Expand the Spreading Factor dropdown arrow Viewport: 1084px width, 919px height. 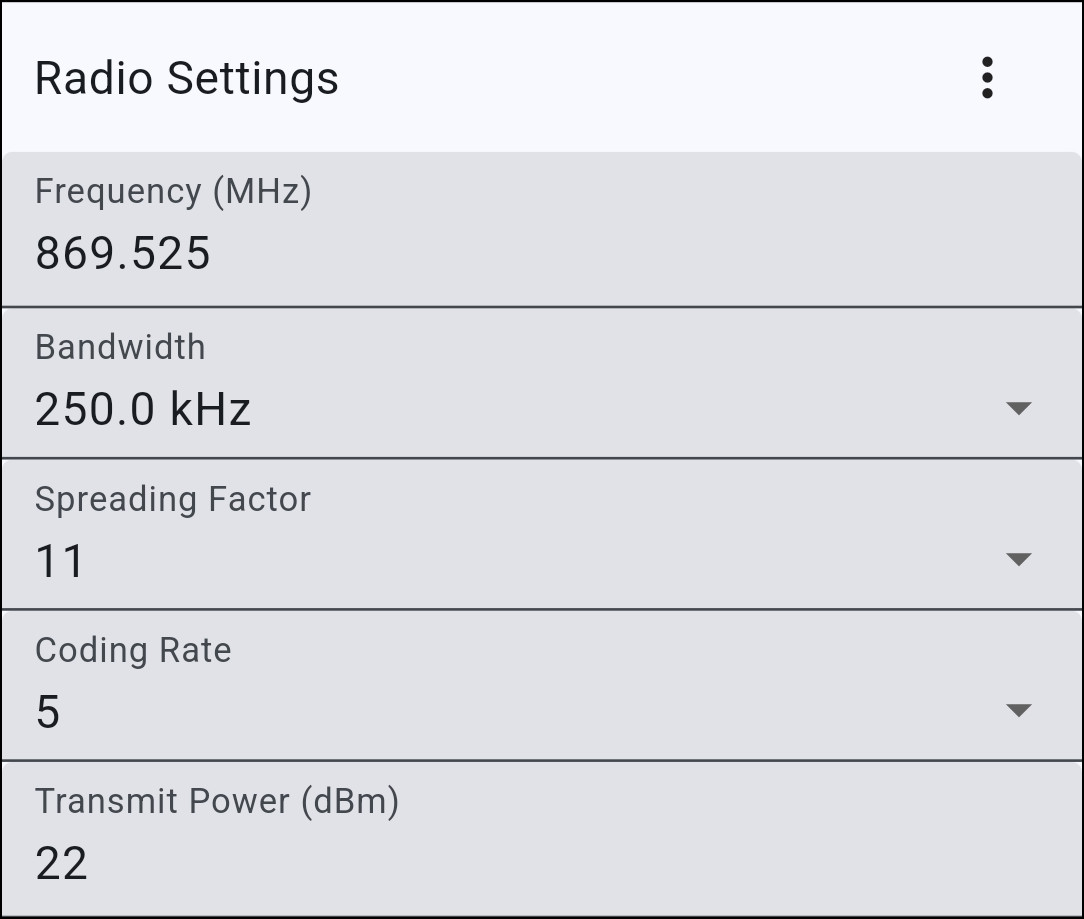coord(1018,559)
